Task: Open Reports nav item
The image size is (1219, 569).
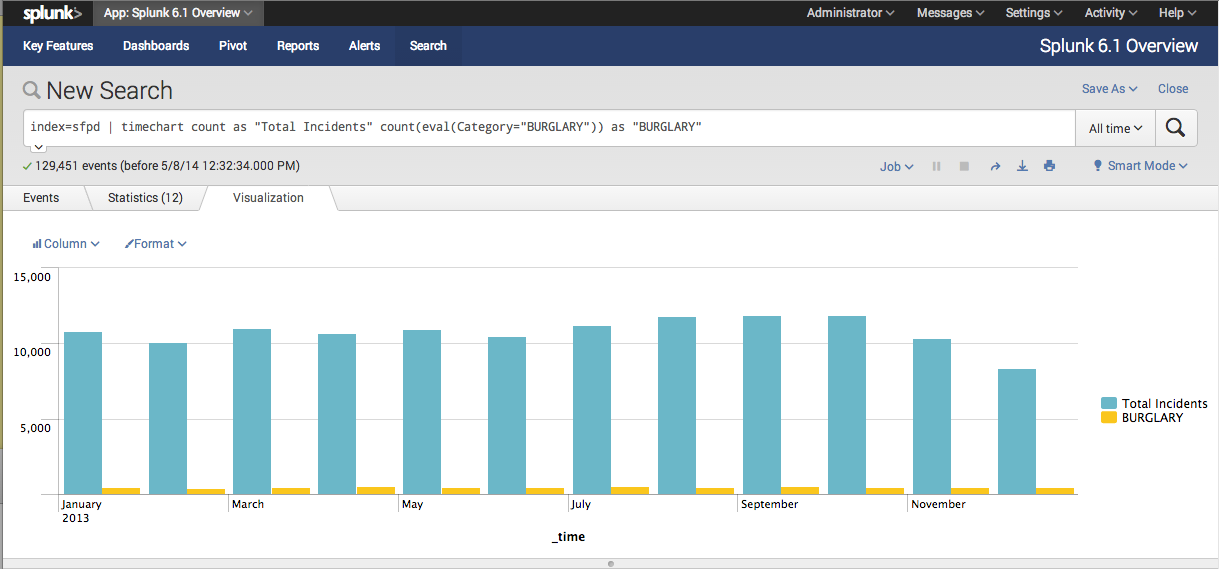Action: coord(298,46)
